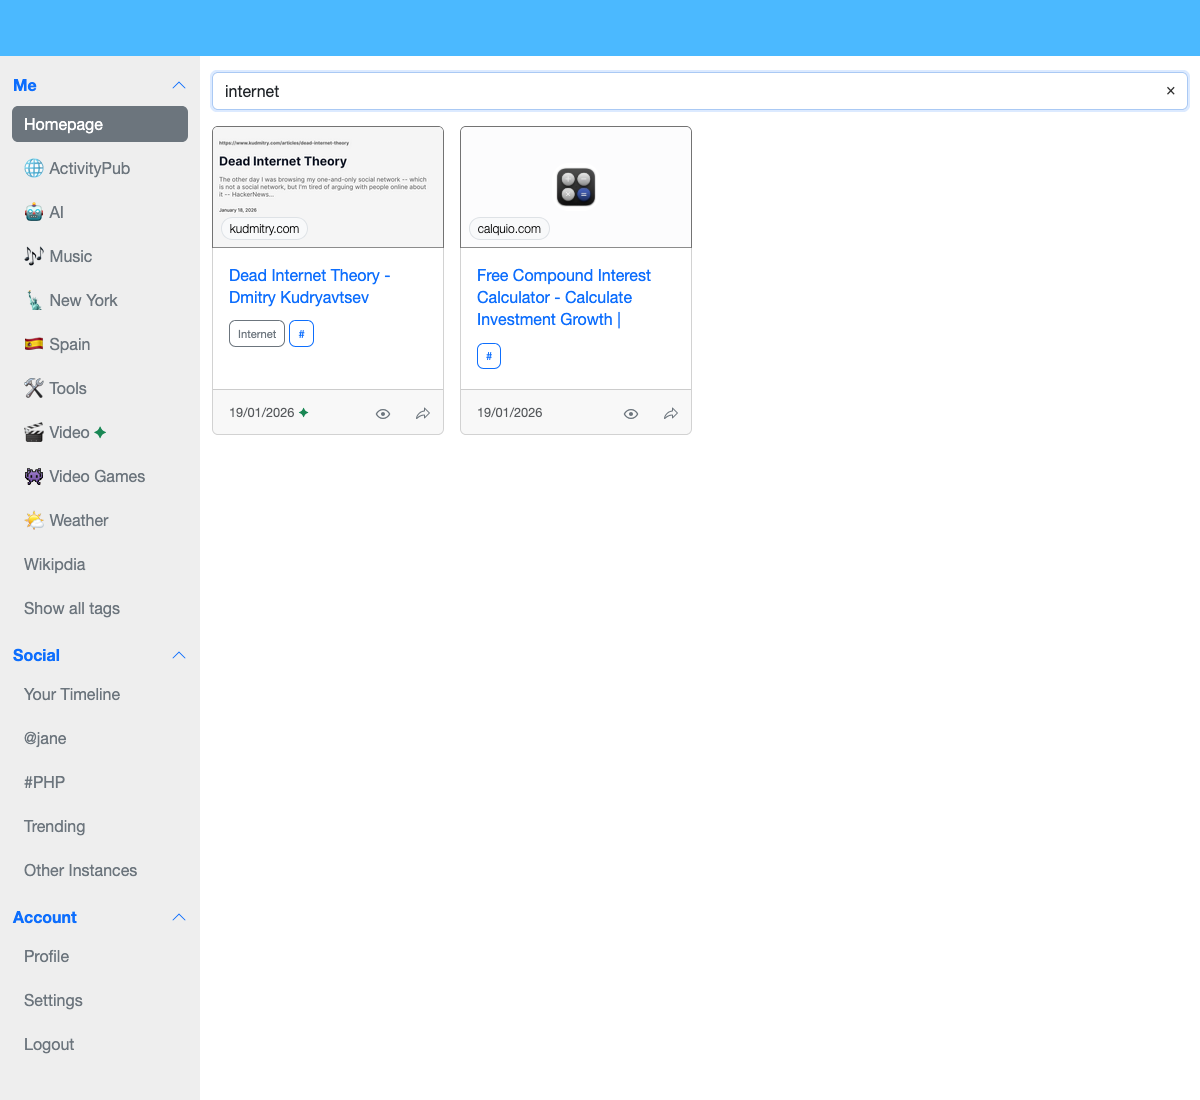This screenshot has width=1200, height=1100.
Task: Open Your Timeline in sidebar
Action: tap(72, 694)
